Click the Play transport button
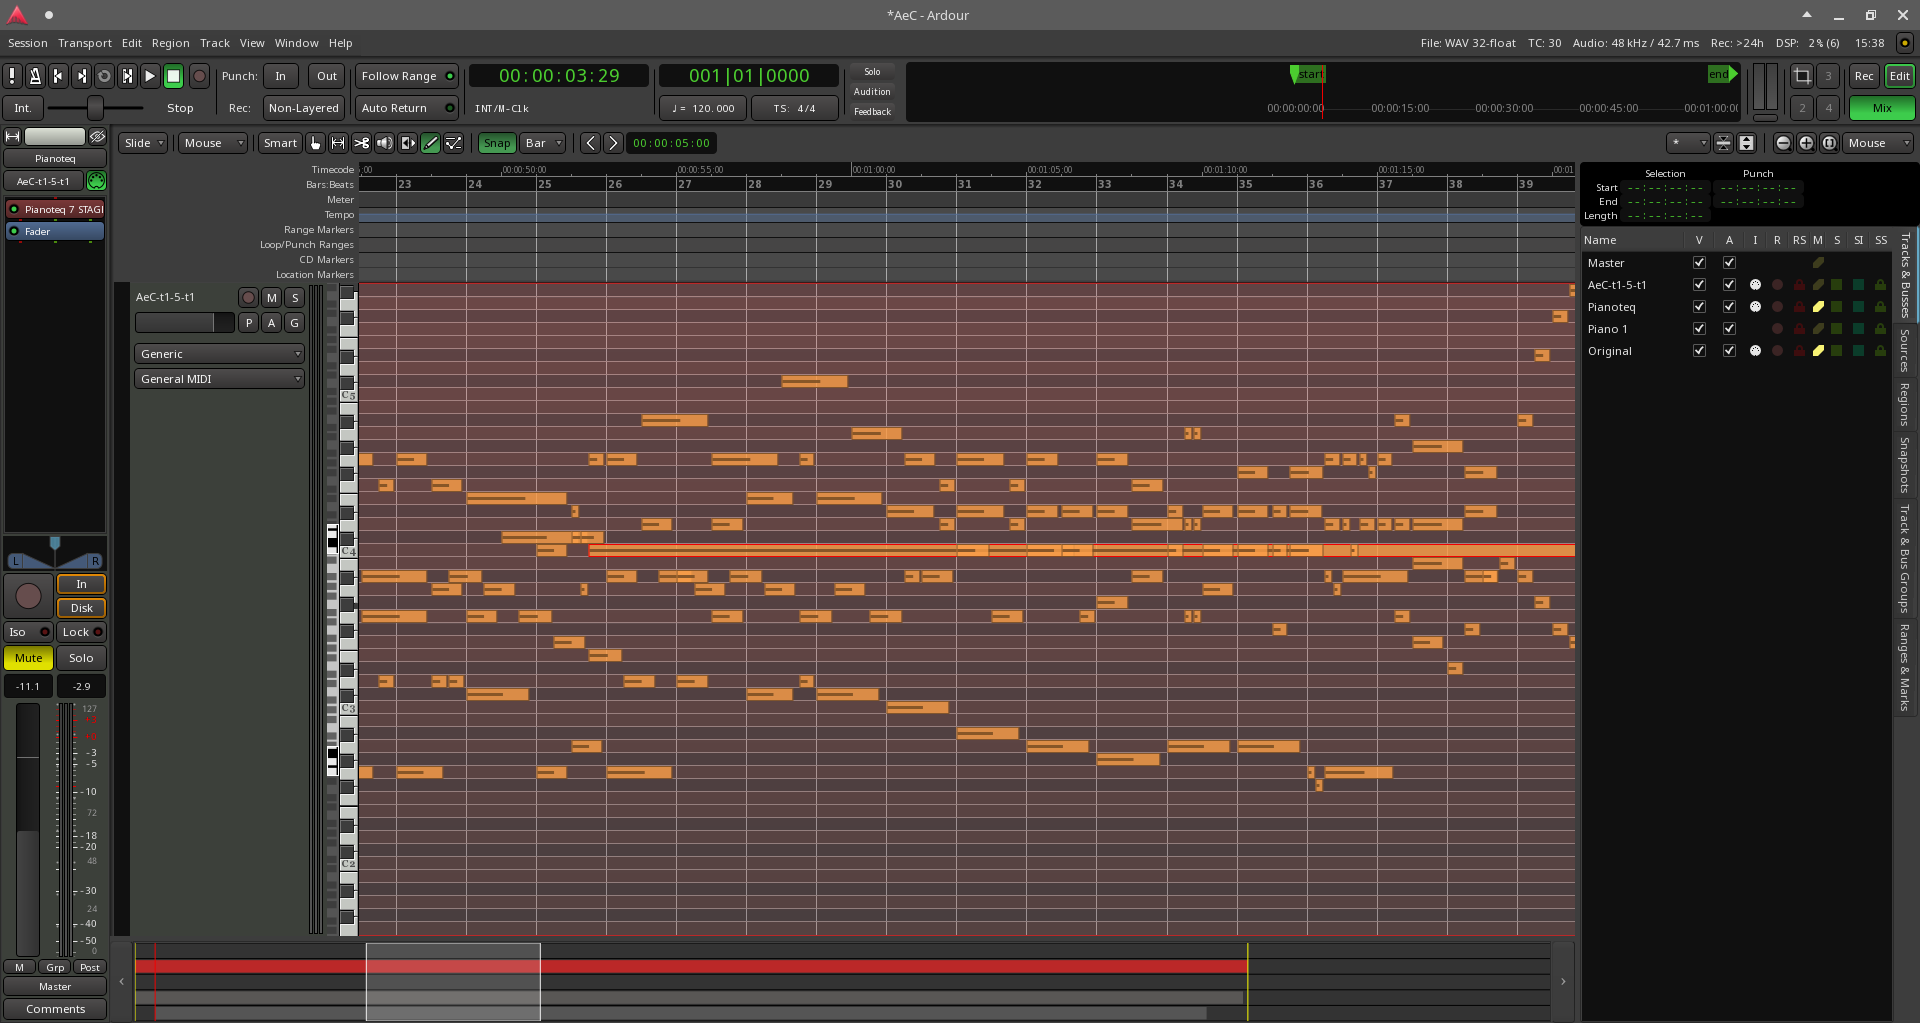This screenshot has width=1920, height=1023. pyautogui.click(x=150, y=76)
